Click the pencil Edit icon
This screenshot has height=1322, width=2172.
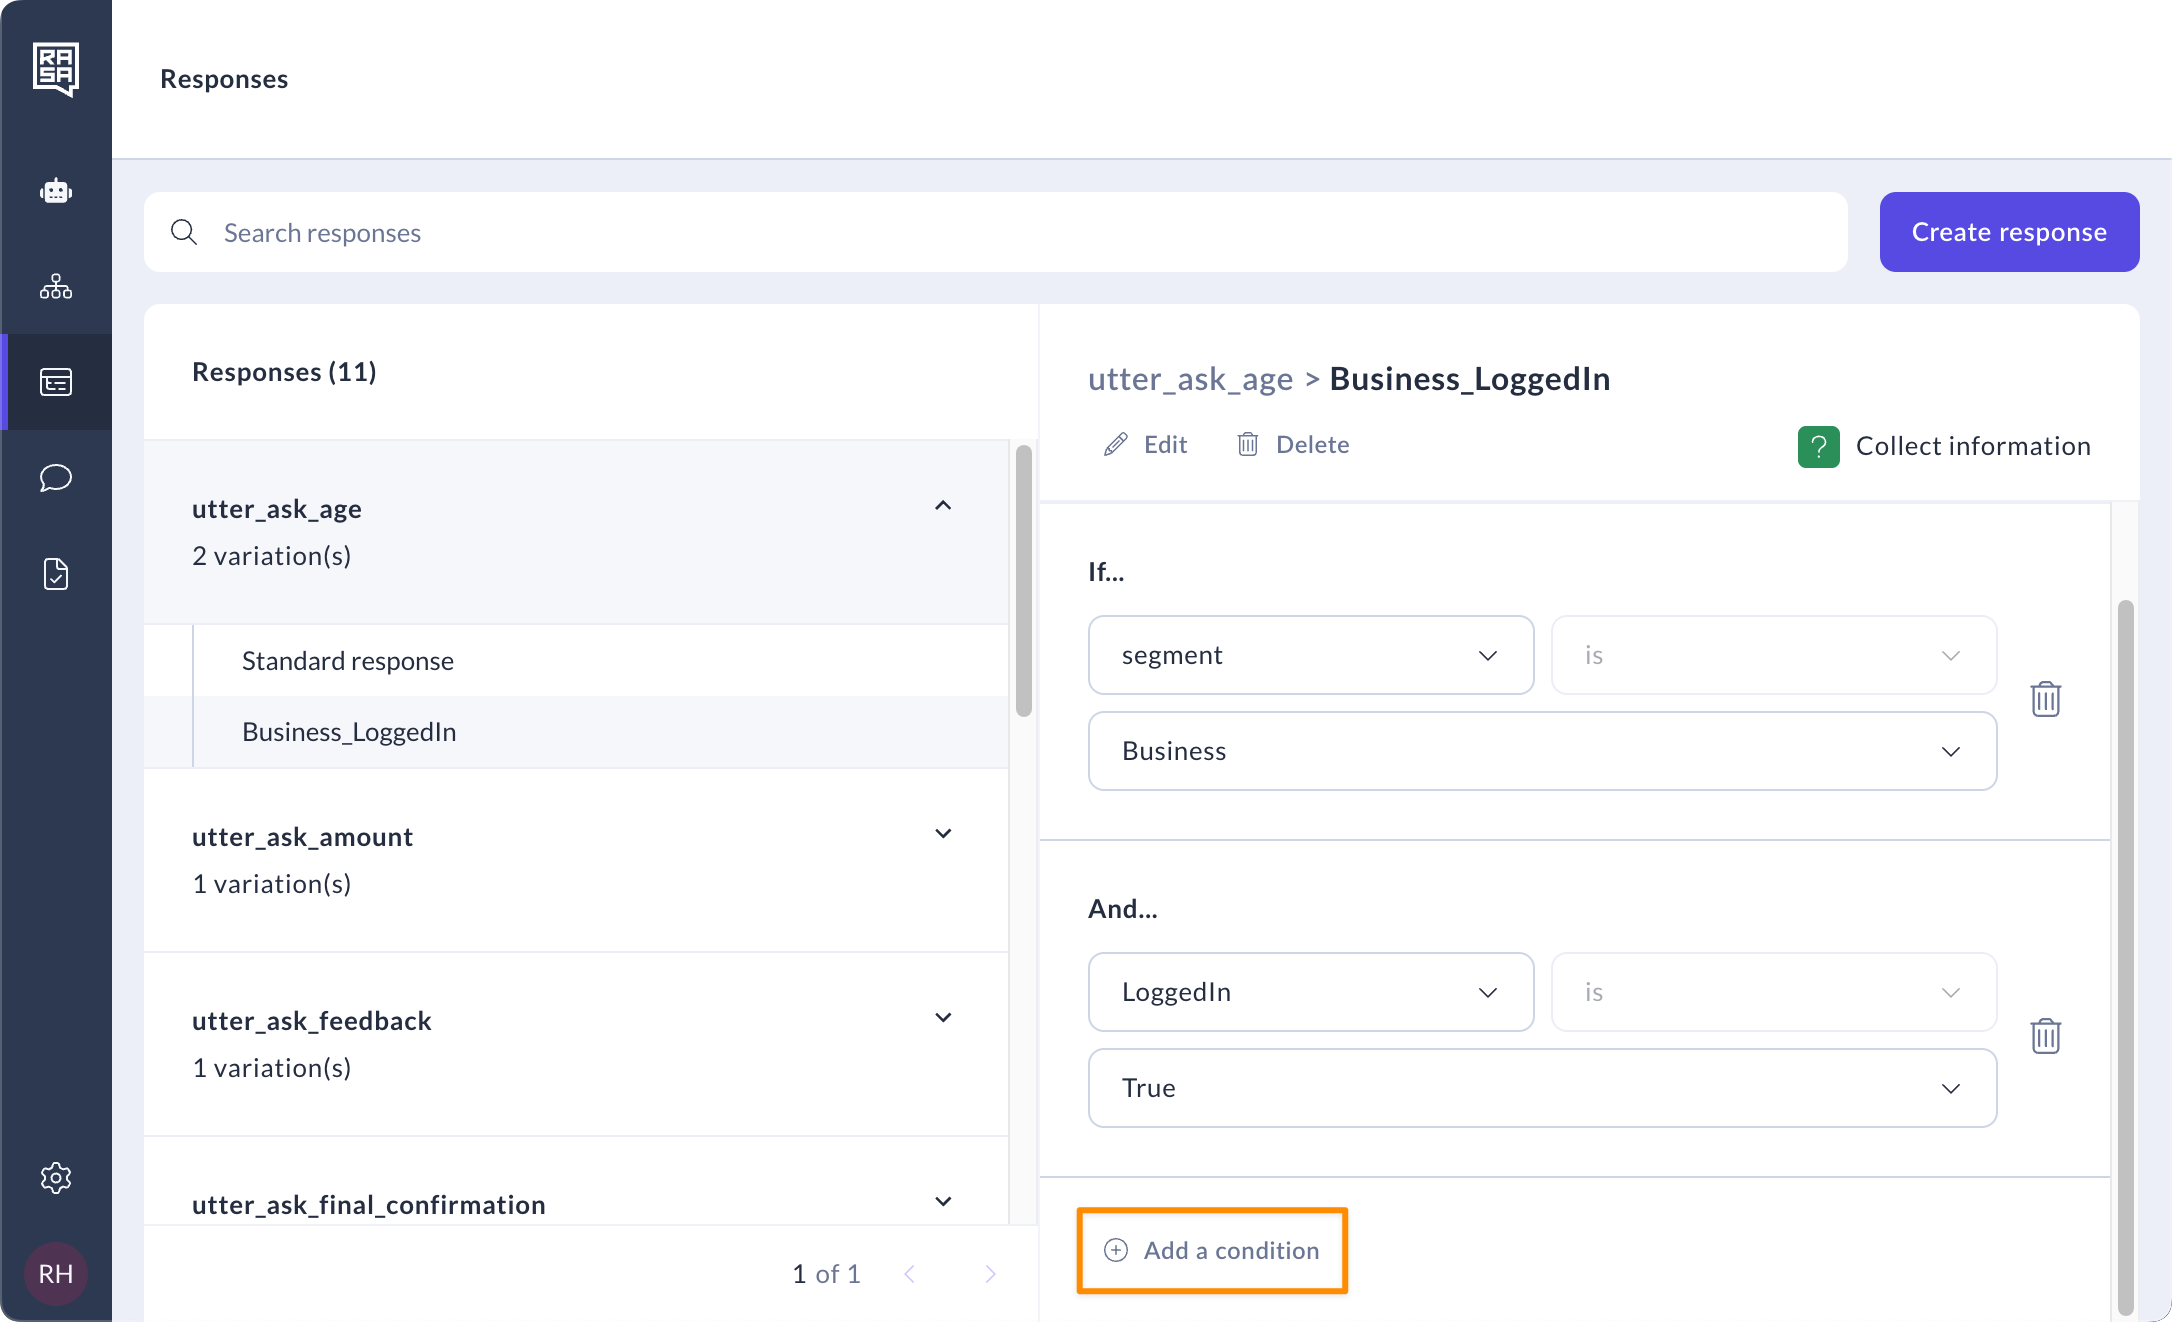1116,444
